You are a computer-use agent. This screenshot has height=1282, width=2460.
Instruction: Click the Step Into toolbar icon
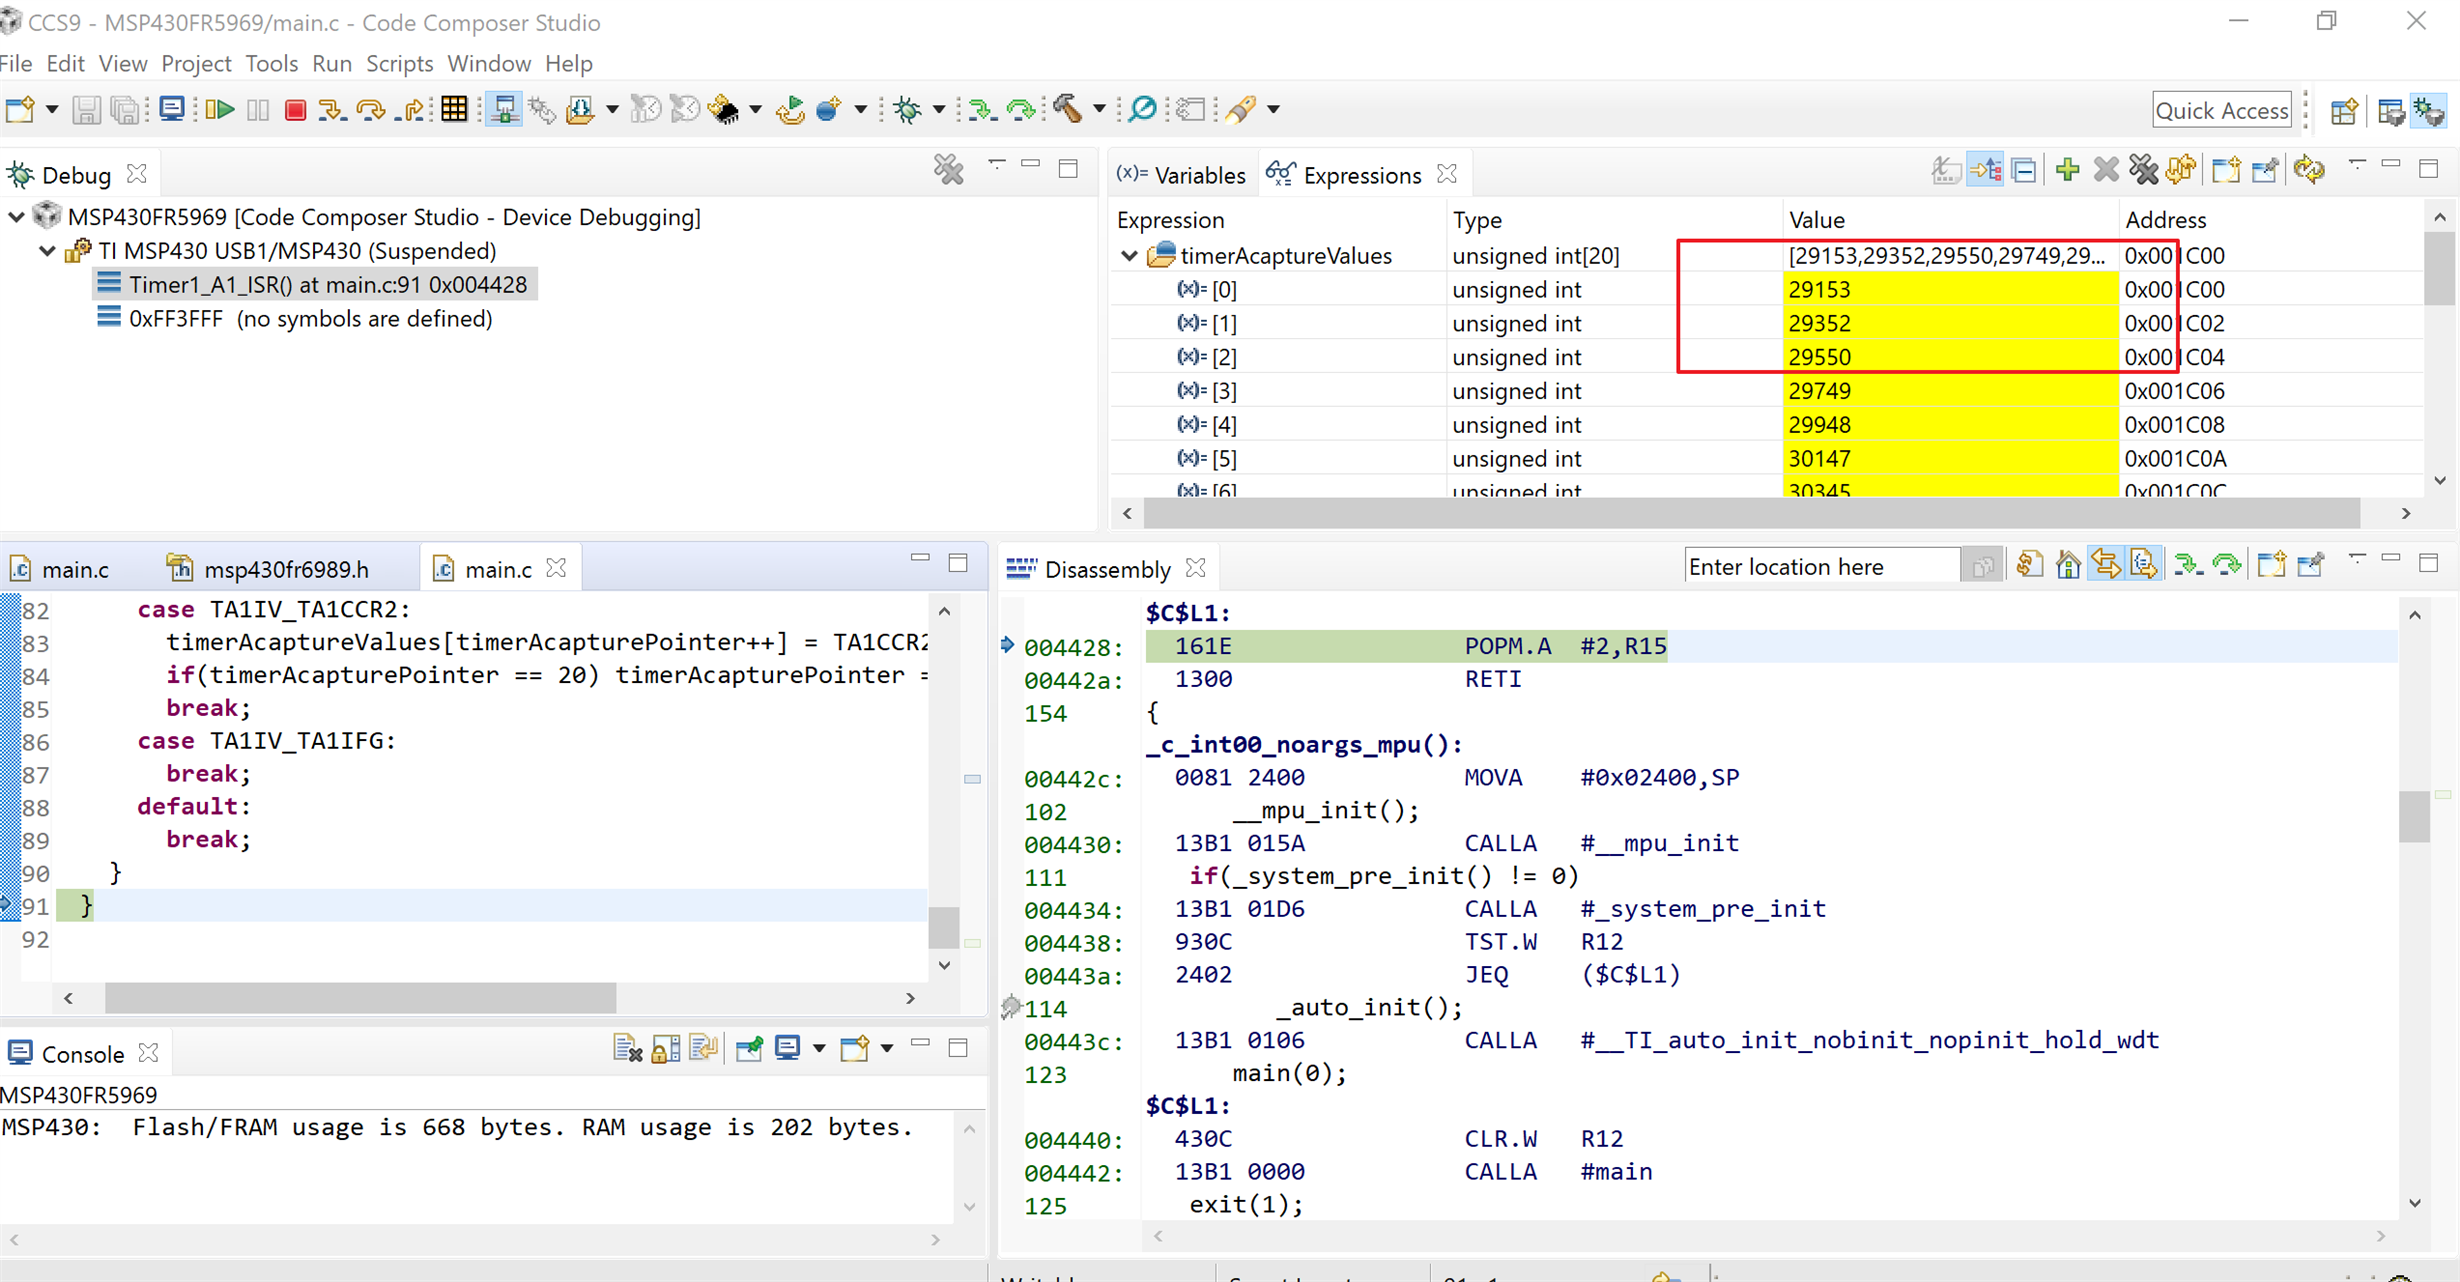click(331, 109)
